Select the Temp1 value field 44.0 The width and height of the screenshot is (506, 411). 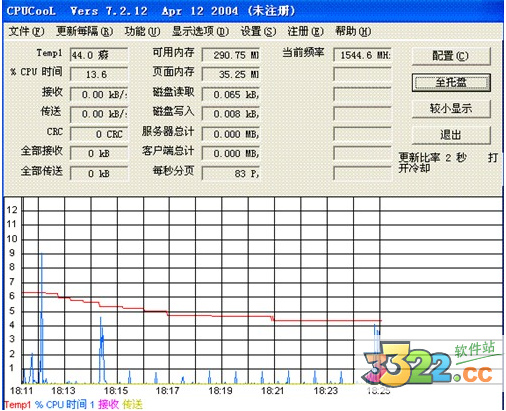coord(99,55)
